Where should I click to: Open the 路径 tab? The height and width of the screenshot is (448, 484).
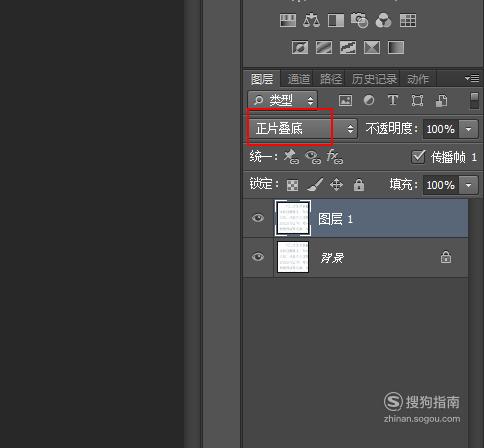(331, 79)
